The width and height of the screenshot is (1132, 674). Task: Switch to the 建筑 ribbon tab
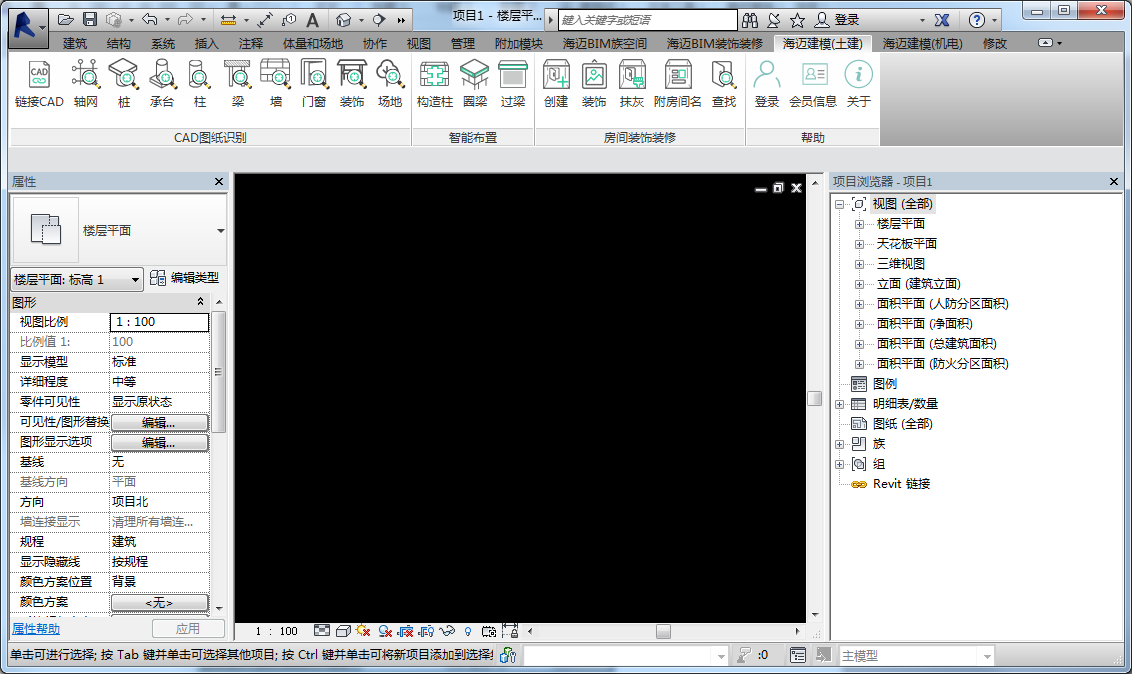(x=74, y=43)
